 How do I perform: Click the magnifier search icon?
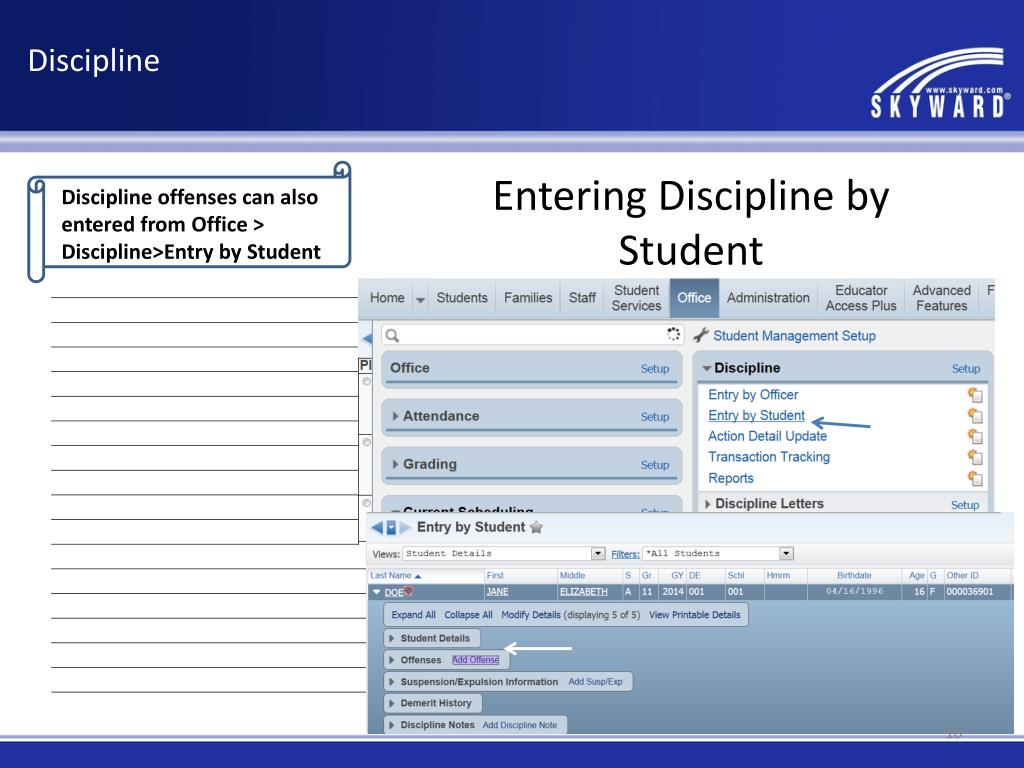pyautogui.click(x=393, y=336)
